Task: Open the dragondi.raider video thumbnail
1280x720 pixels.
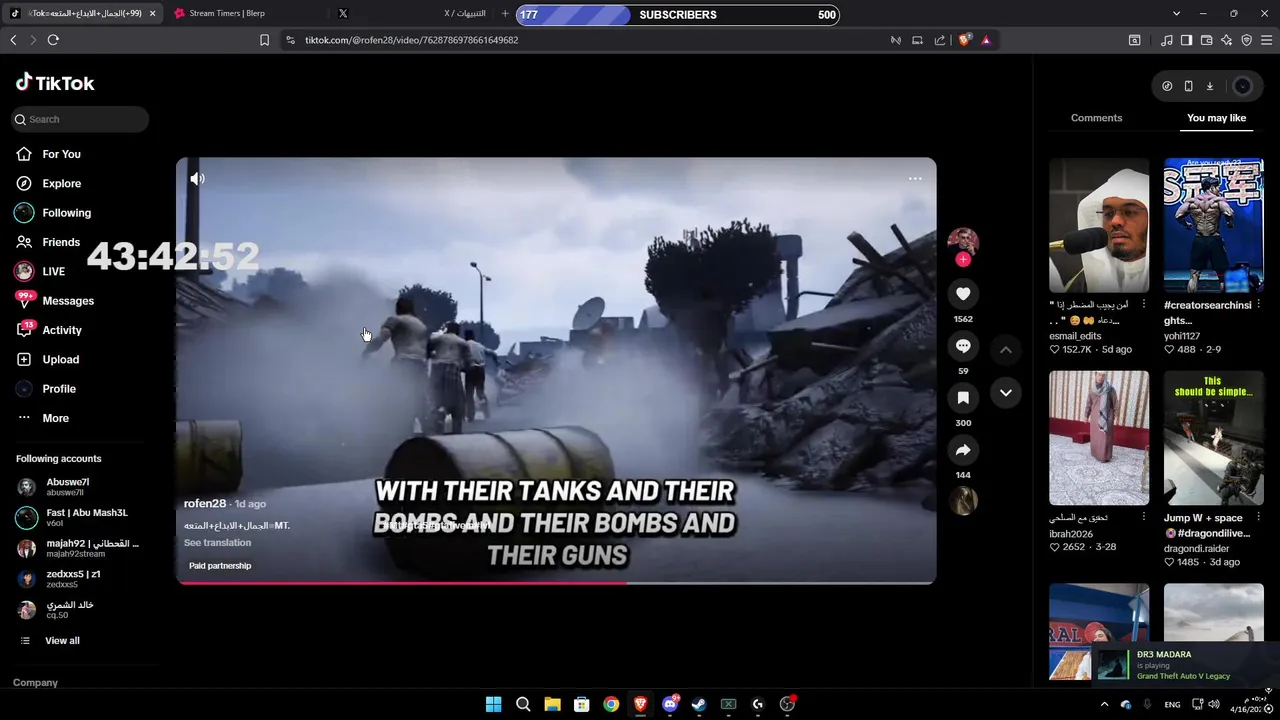Action: pos(1213,438)
